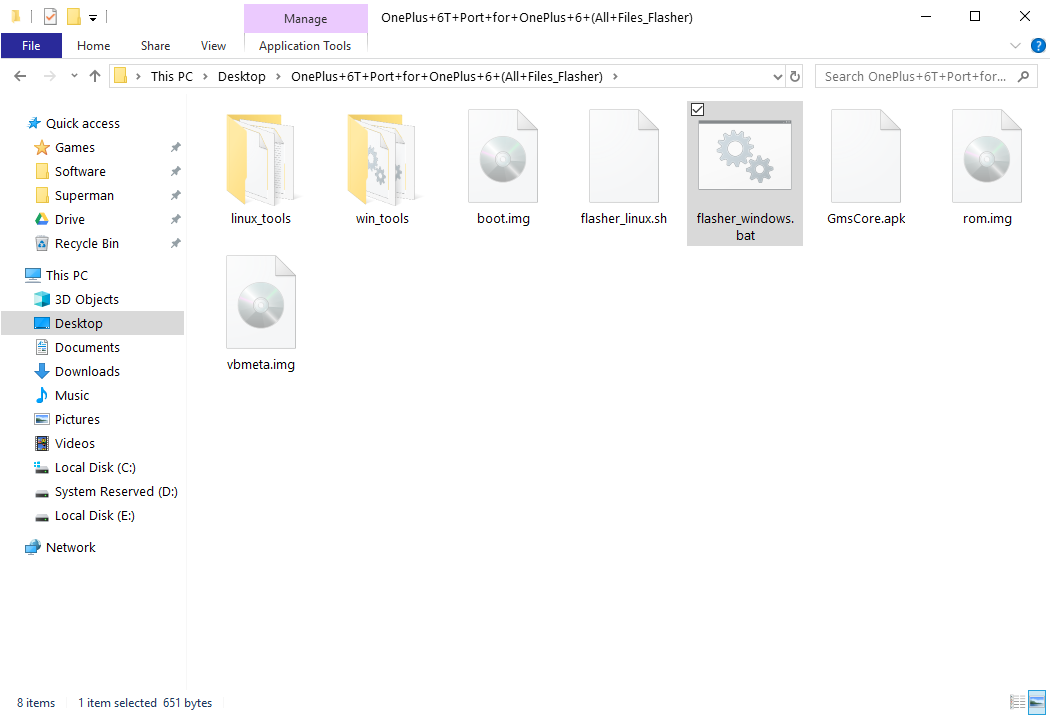Select the vbmeta.img disc image icon
Image resolution: width=1051 pixels, height=716 pixels.
click(261, 302)
